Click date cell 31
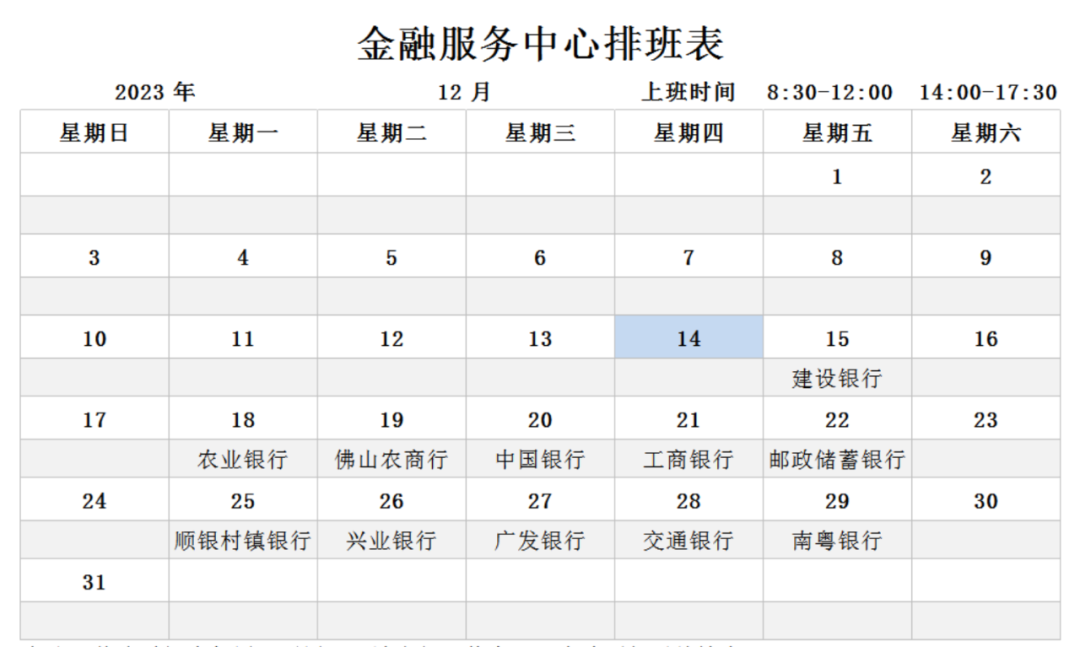 94,581
